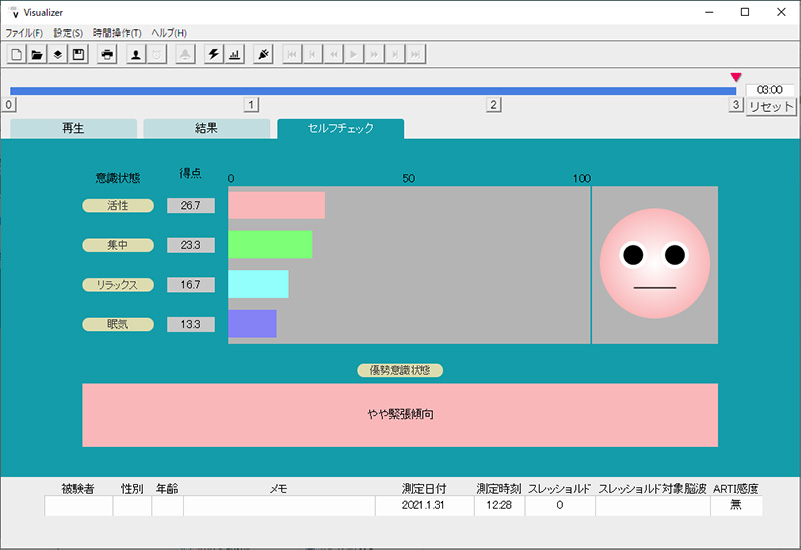Click the greyed-out bell icon
Screen dimensions: 801x550
pos(185,54)
